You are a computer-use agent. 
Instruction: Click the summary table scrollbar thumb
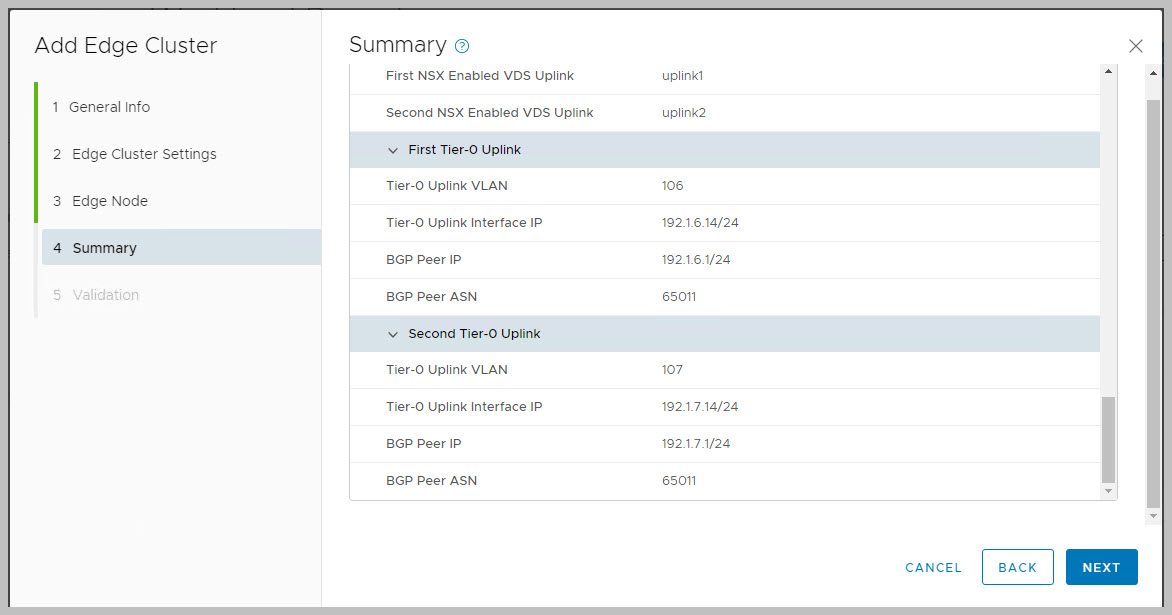tap(1108, 438)
